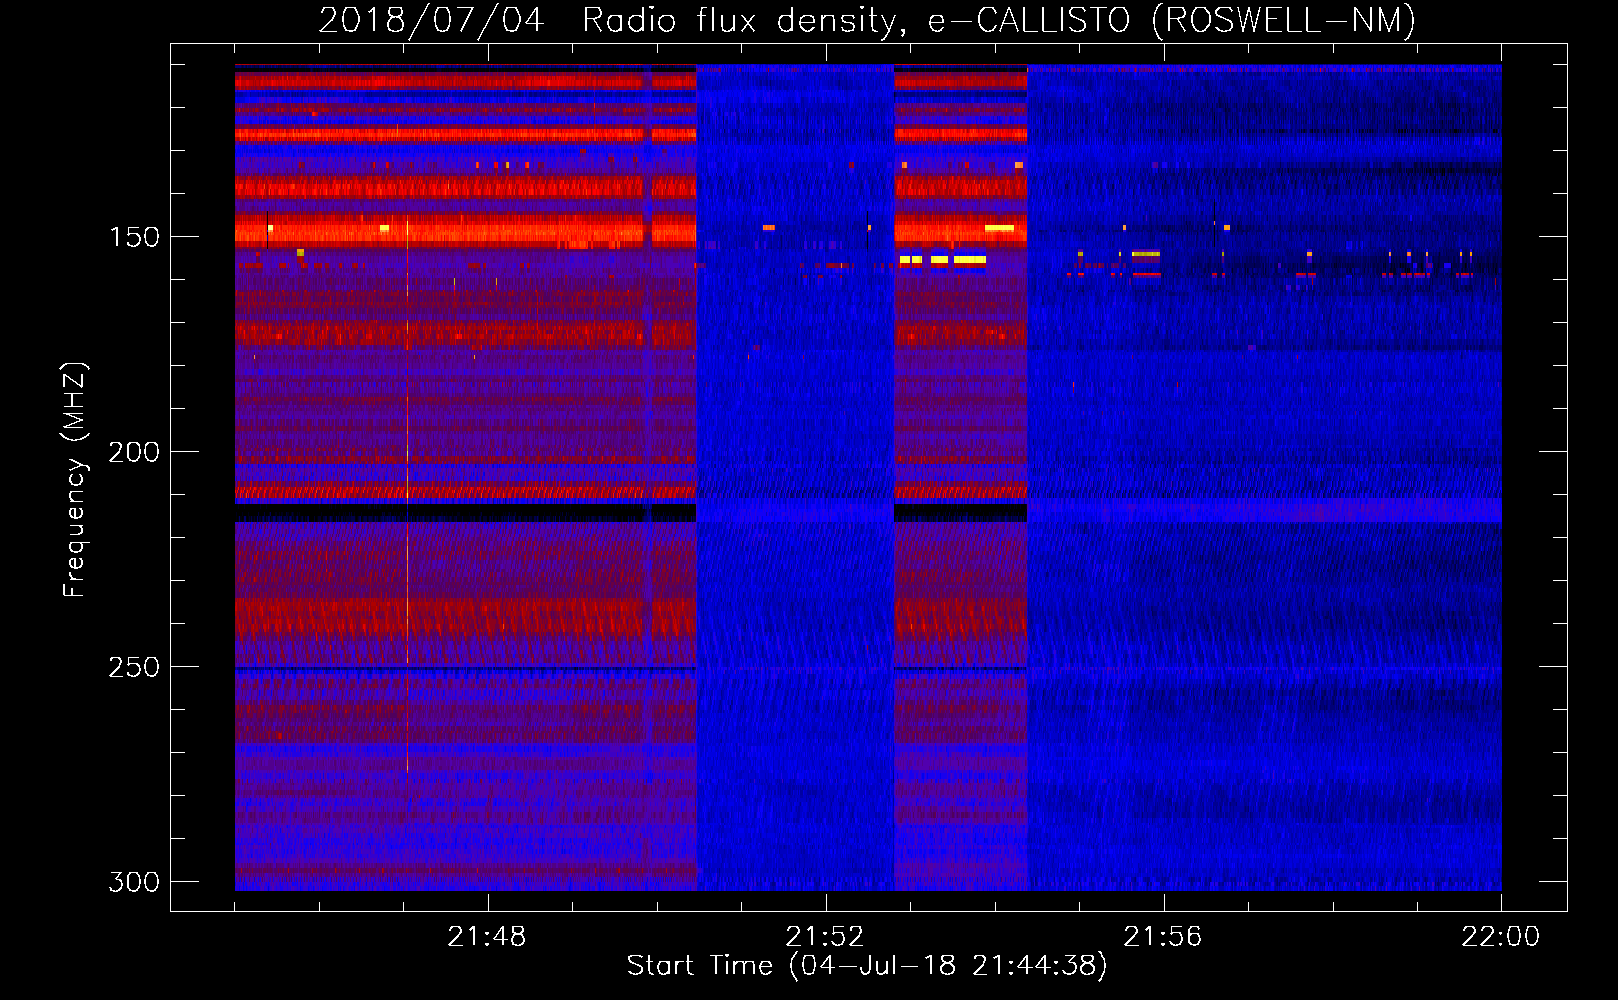This screenshot has height=1000, width=1618.
Task: Click the short black band after 21:53 at 213 MHz
Action: [x=960, y=512]
